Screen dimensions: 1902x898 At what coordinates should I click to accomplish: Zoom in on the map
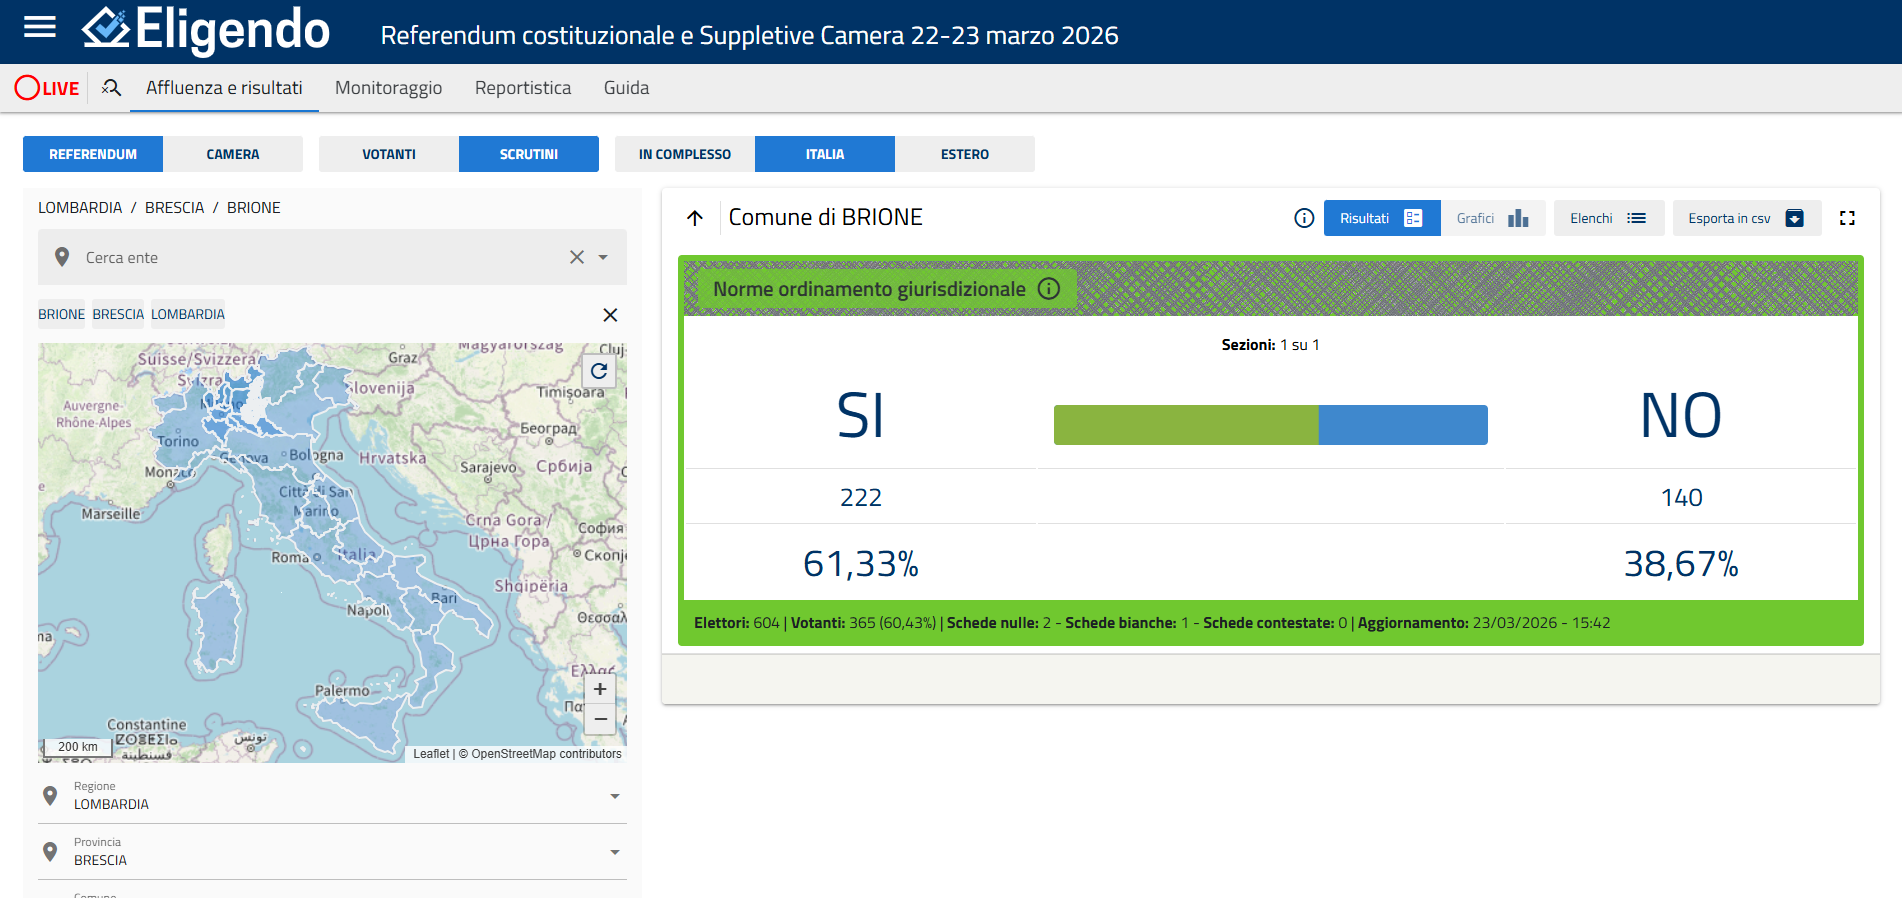click(x=600, y=689)
